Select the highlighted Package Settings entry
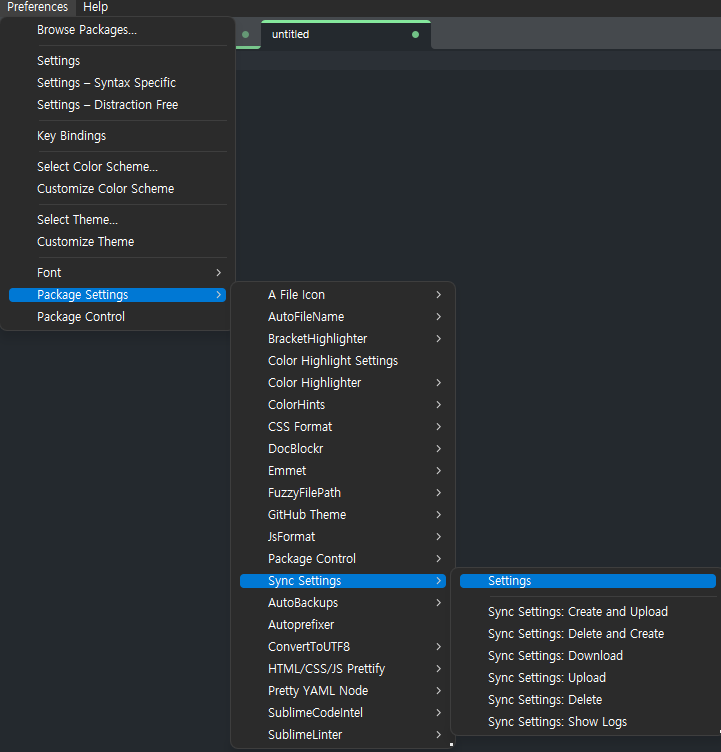The width and height of the screenshot is (721, 752). click(118, 295)
